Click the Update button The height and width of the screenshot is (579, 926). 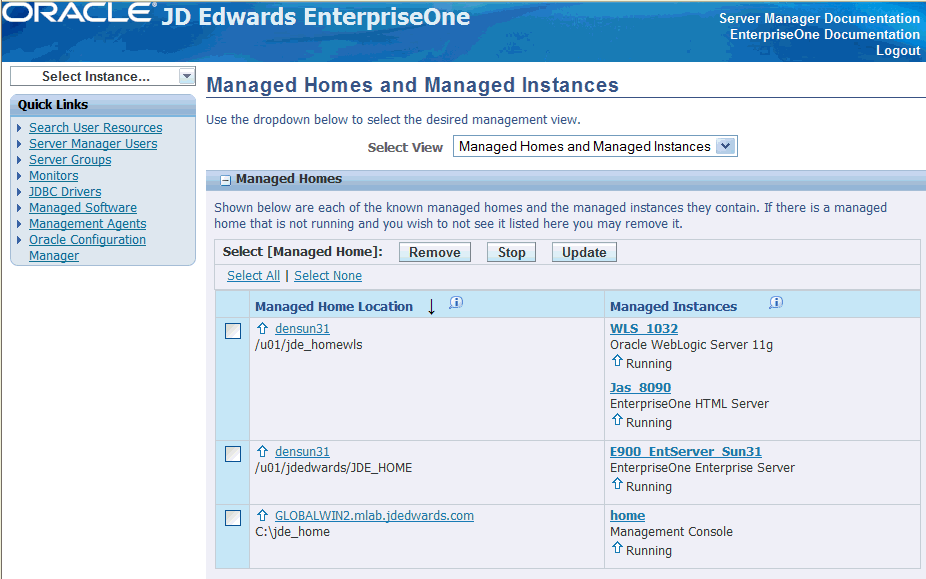click(584, 252)
